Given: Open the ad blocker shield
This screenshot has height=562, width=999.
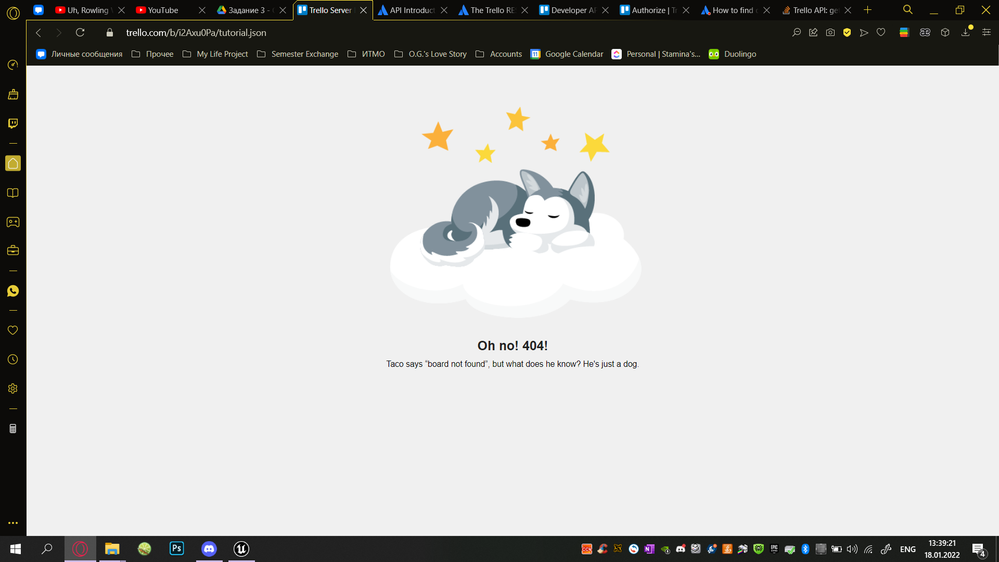Looking at the screenshot, I should point(847,32).
